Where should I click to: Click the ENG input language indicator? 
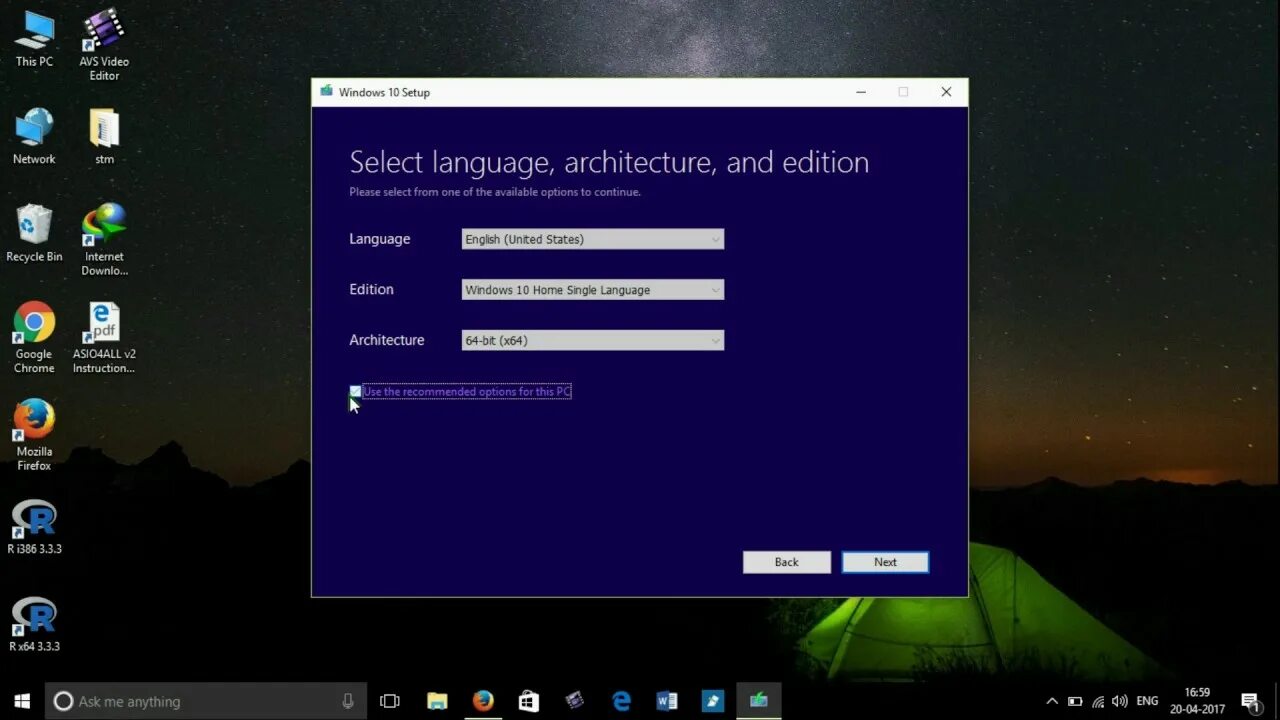click(x=1147, y=701)
